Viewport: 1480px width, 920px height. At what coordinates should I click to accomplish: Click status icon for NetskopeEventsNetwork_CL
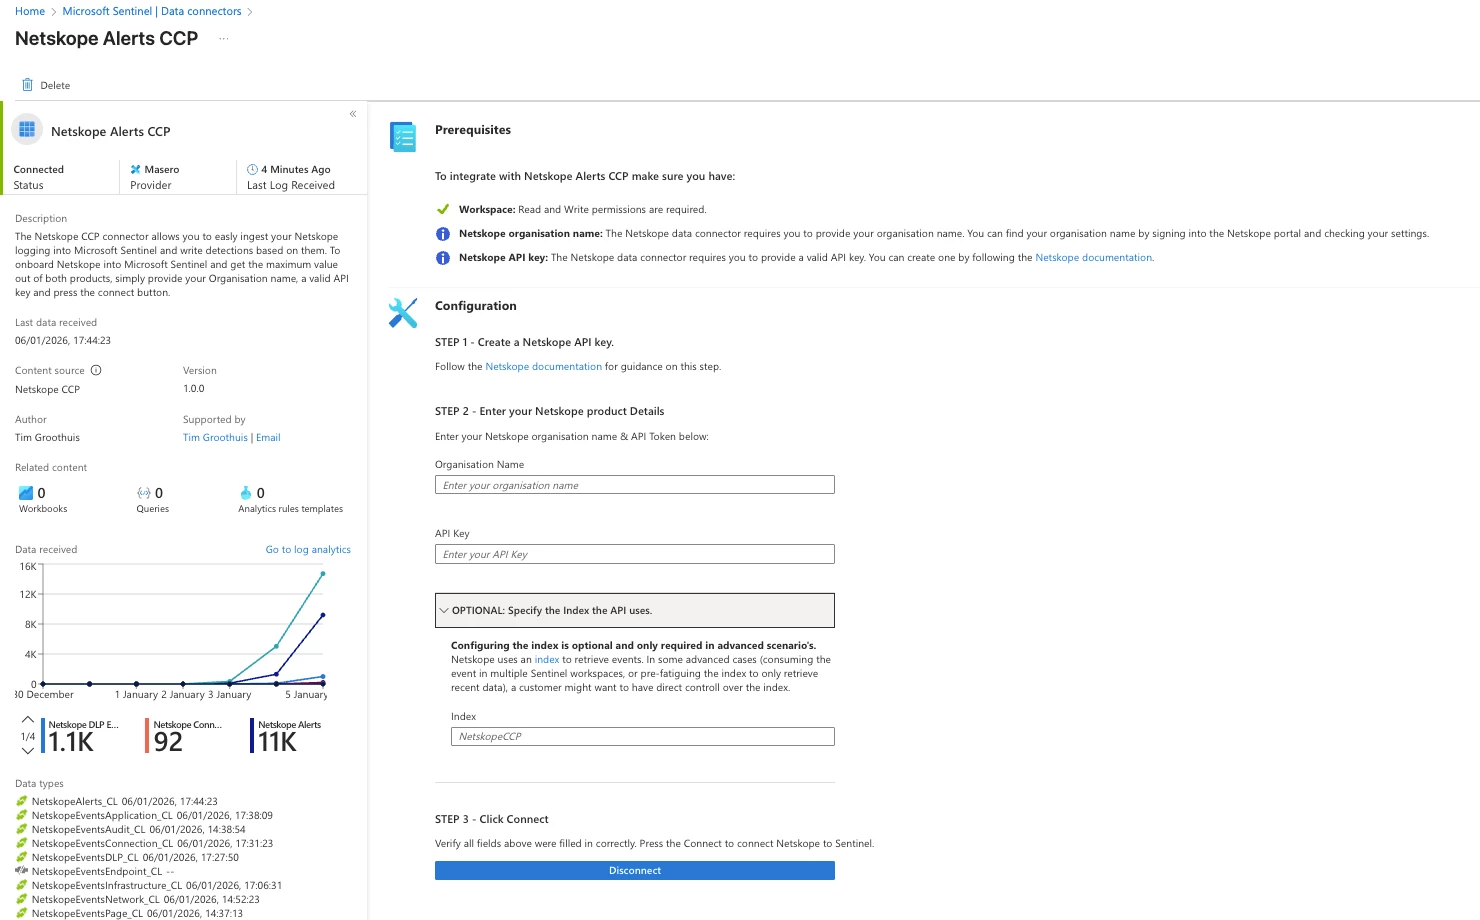(x=21, y=900)
